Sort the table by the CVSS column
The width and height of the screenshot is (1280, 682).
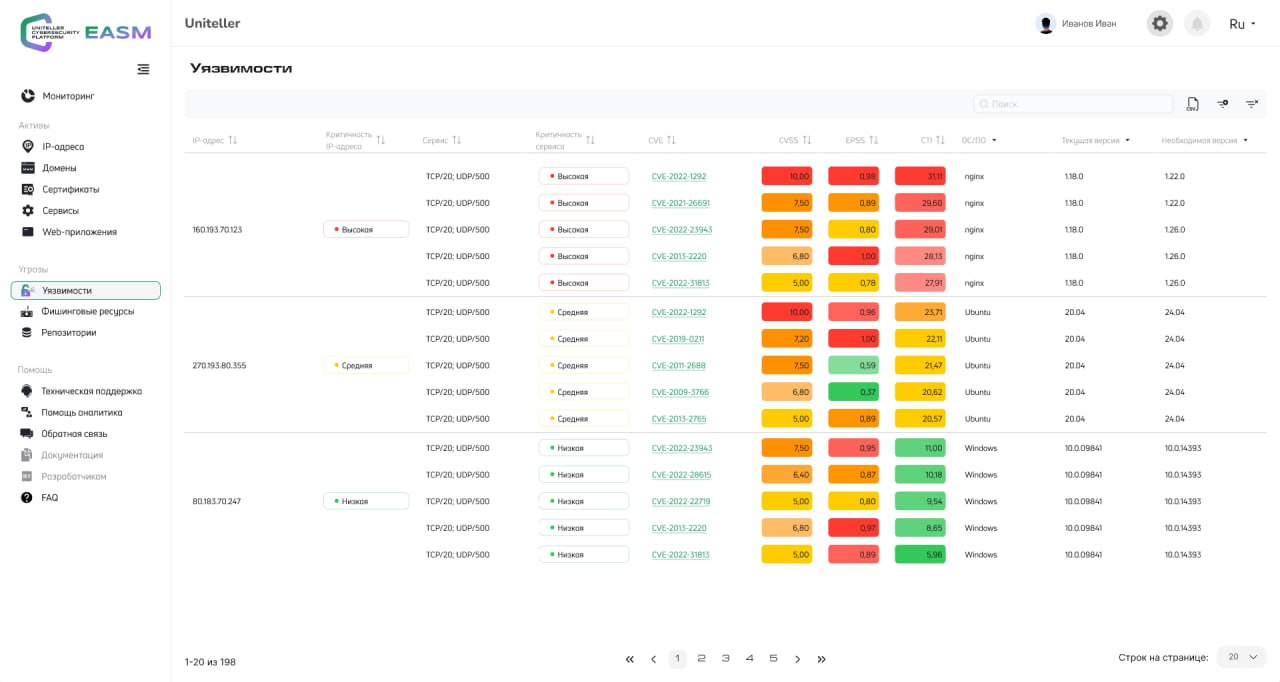(806, 140)
